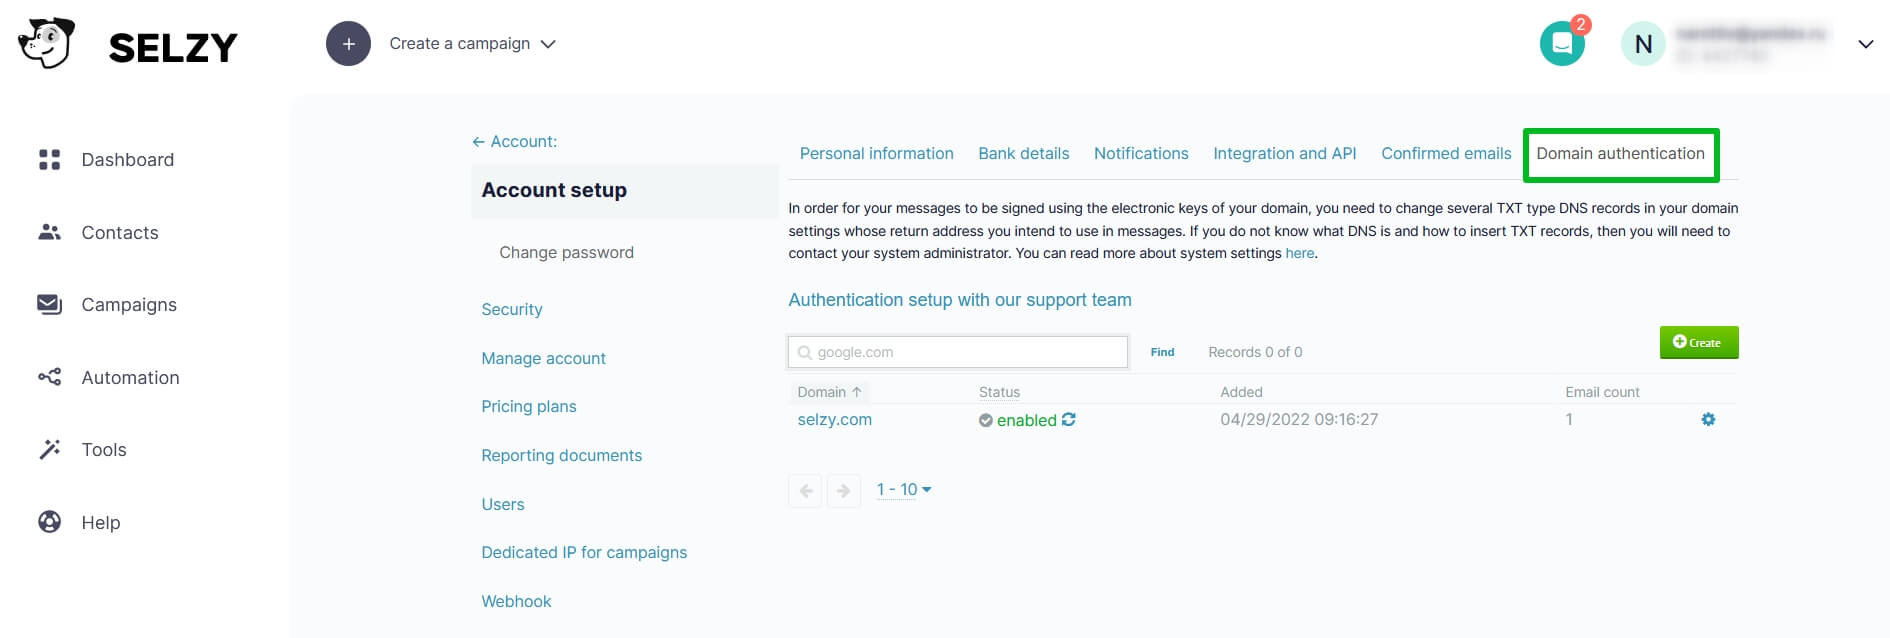Select the Domain authentication tab
This screenshot has height=638, width=1890.
pyautogui.click(x=1620, y=154)
